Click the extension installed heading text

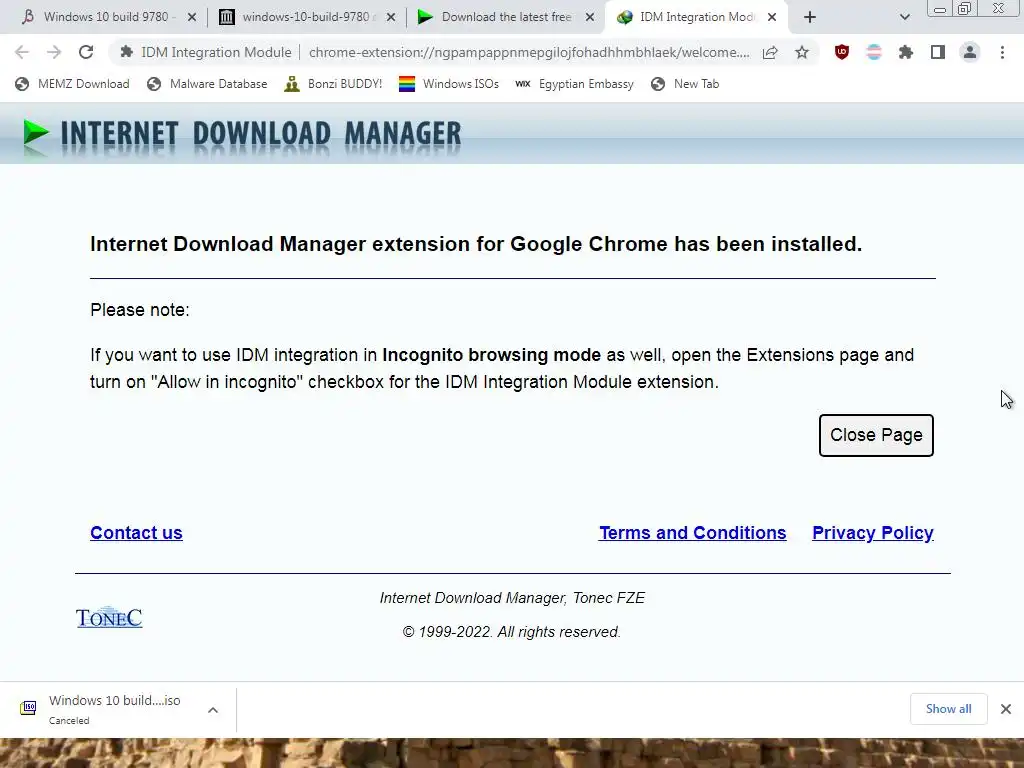[476, 244]
